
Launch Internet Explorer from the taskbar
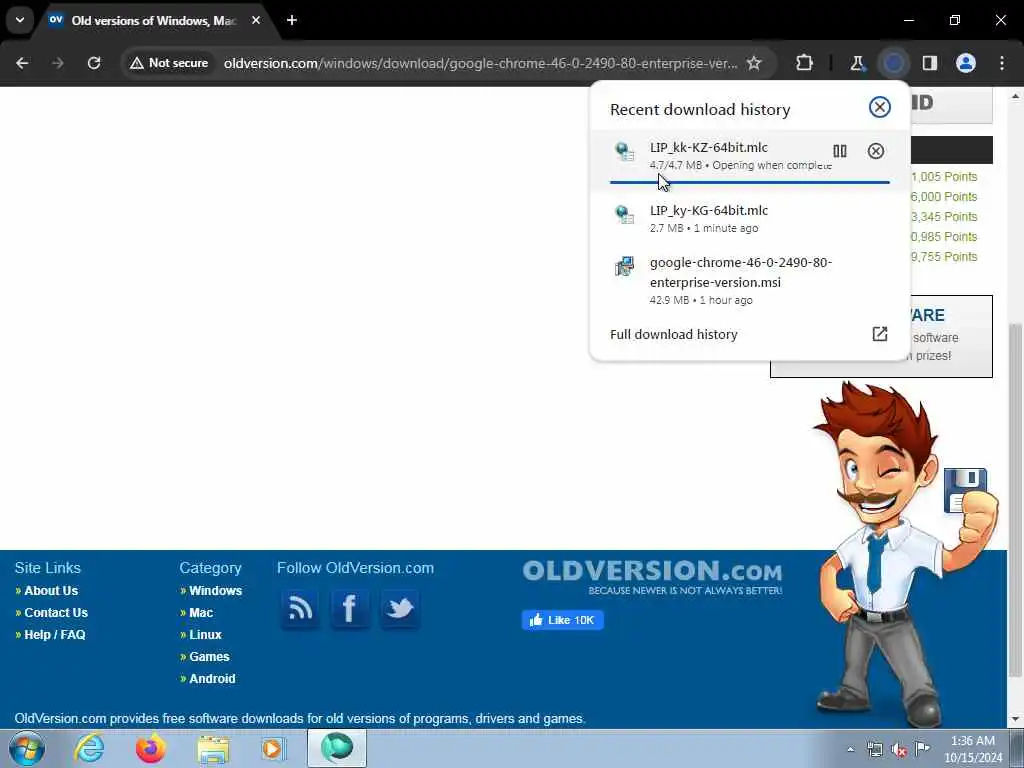tap(89, 748)
